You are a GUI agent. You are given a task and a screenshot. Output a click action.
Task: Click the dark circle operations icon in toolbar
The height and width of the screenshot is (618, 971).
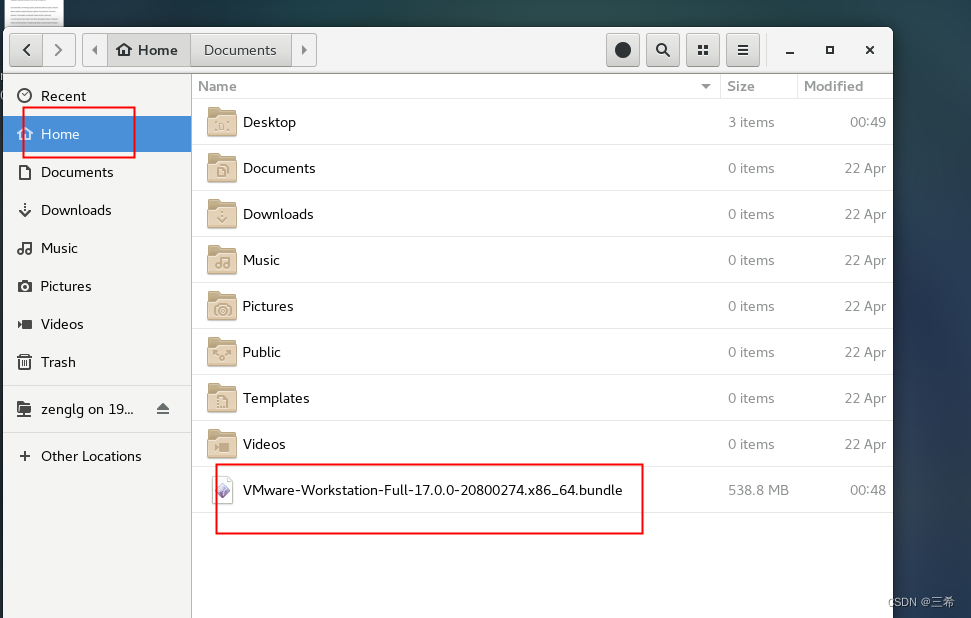click(x=622, y=49)
